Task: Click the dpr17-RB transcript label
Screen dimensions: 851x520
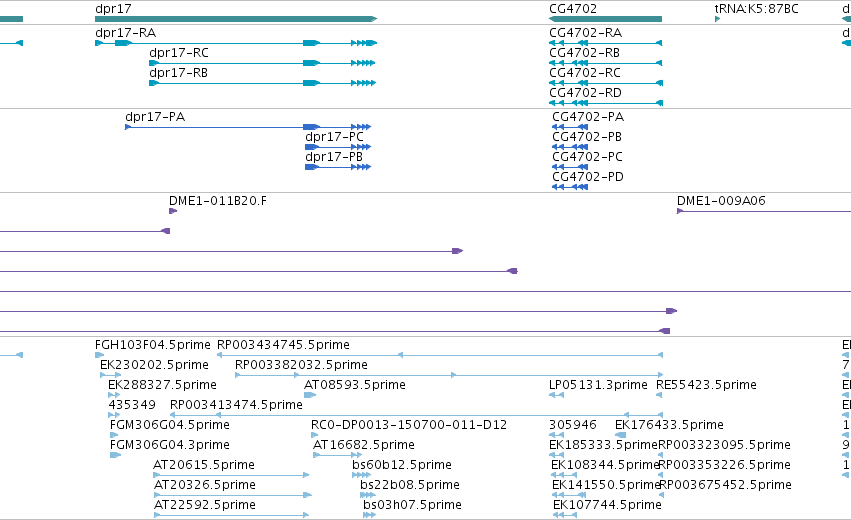Action: [x=178, y=73]
